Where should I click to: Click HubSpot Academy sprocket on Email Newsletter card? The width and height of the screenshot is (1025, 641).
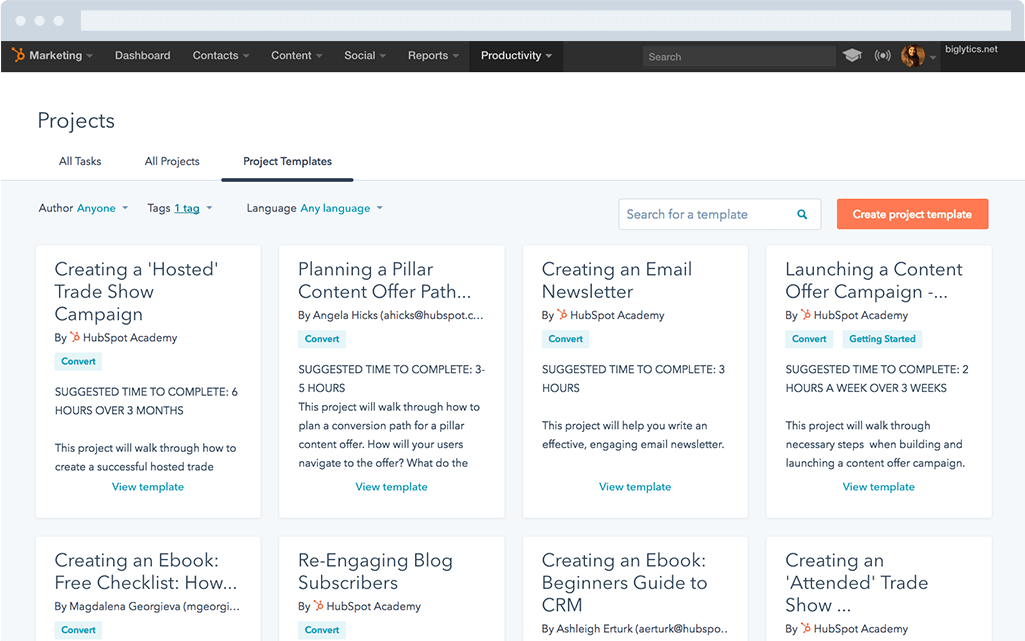562,315
